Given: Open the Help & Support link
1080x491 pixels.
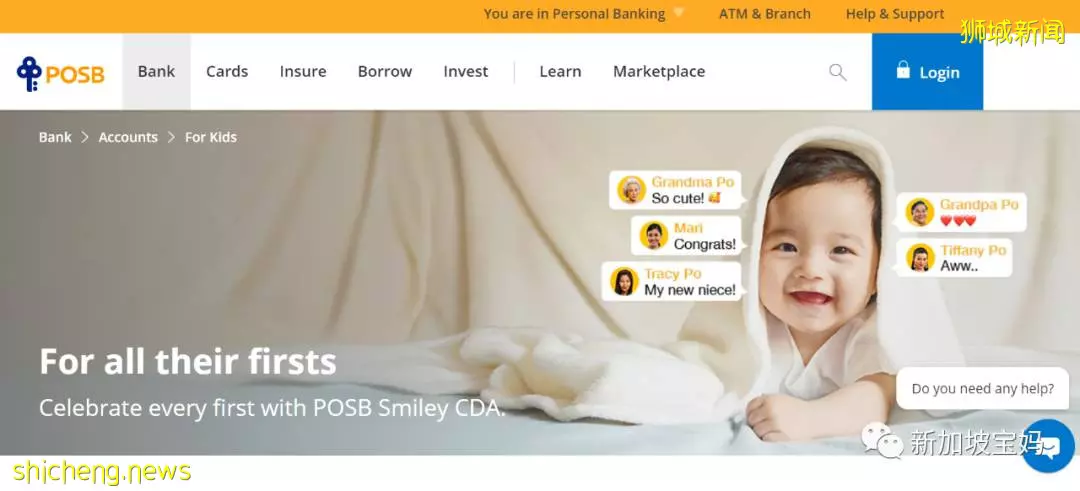Looking at the screenshot, I should point(895,14).
